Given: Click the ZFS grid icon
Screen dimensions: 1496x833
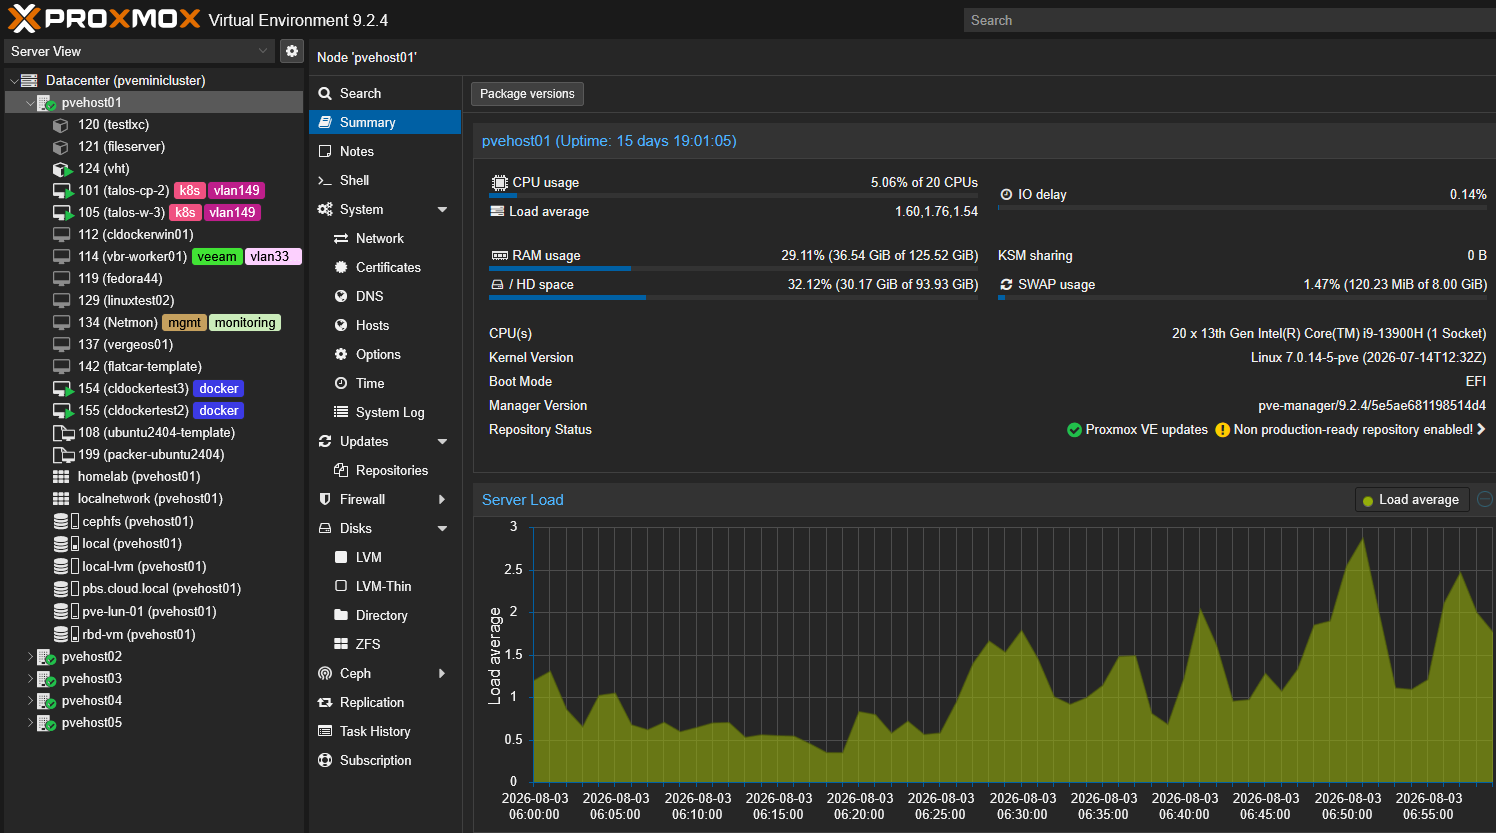Looking at the screenshot, I should click(x=341, y=644).
